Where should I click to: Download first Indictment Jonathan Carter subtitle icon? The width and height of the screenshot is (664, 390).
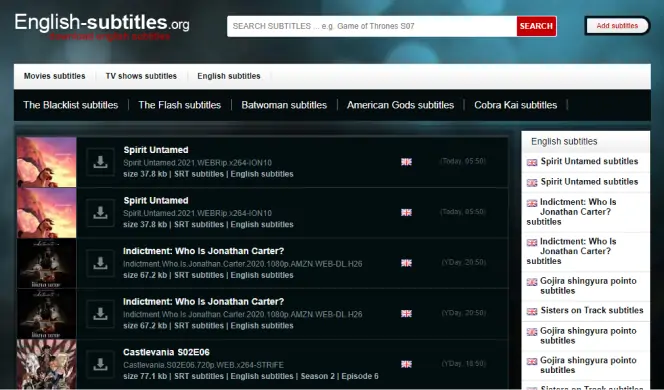(100, 263)
